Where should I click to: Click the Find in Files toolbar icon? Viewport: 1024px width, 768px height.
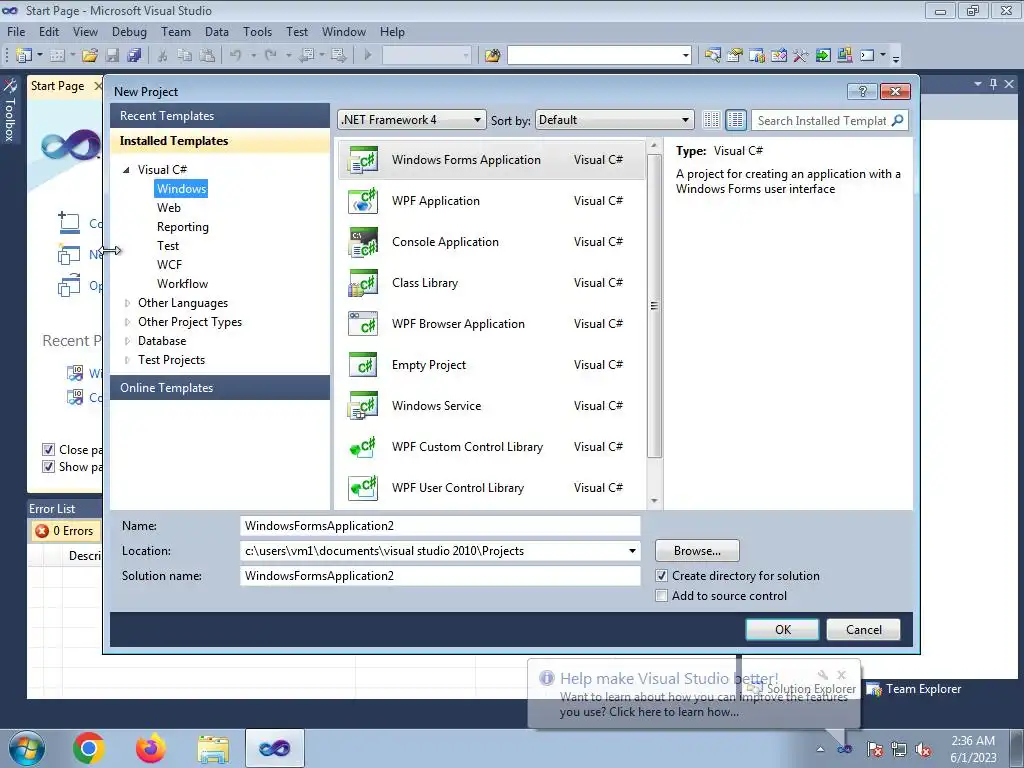click(492, 56)
